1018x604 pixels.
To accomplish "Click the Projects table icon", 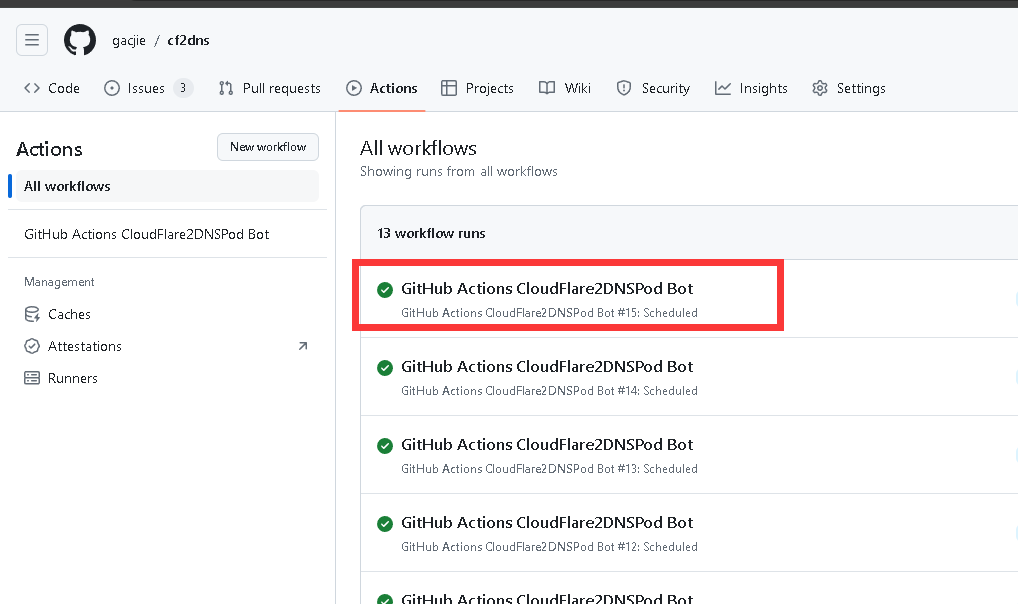I will pos(449,88).
